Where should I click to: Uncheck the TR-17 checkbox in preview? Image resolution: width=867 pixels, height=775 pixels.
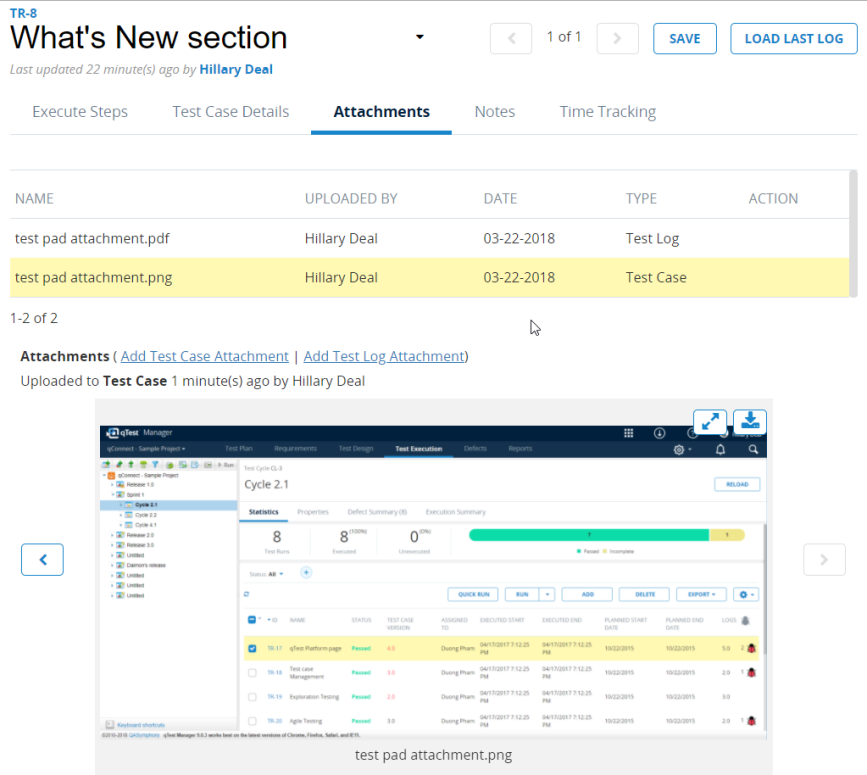click(252, 648)
